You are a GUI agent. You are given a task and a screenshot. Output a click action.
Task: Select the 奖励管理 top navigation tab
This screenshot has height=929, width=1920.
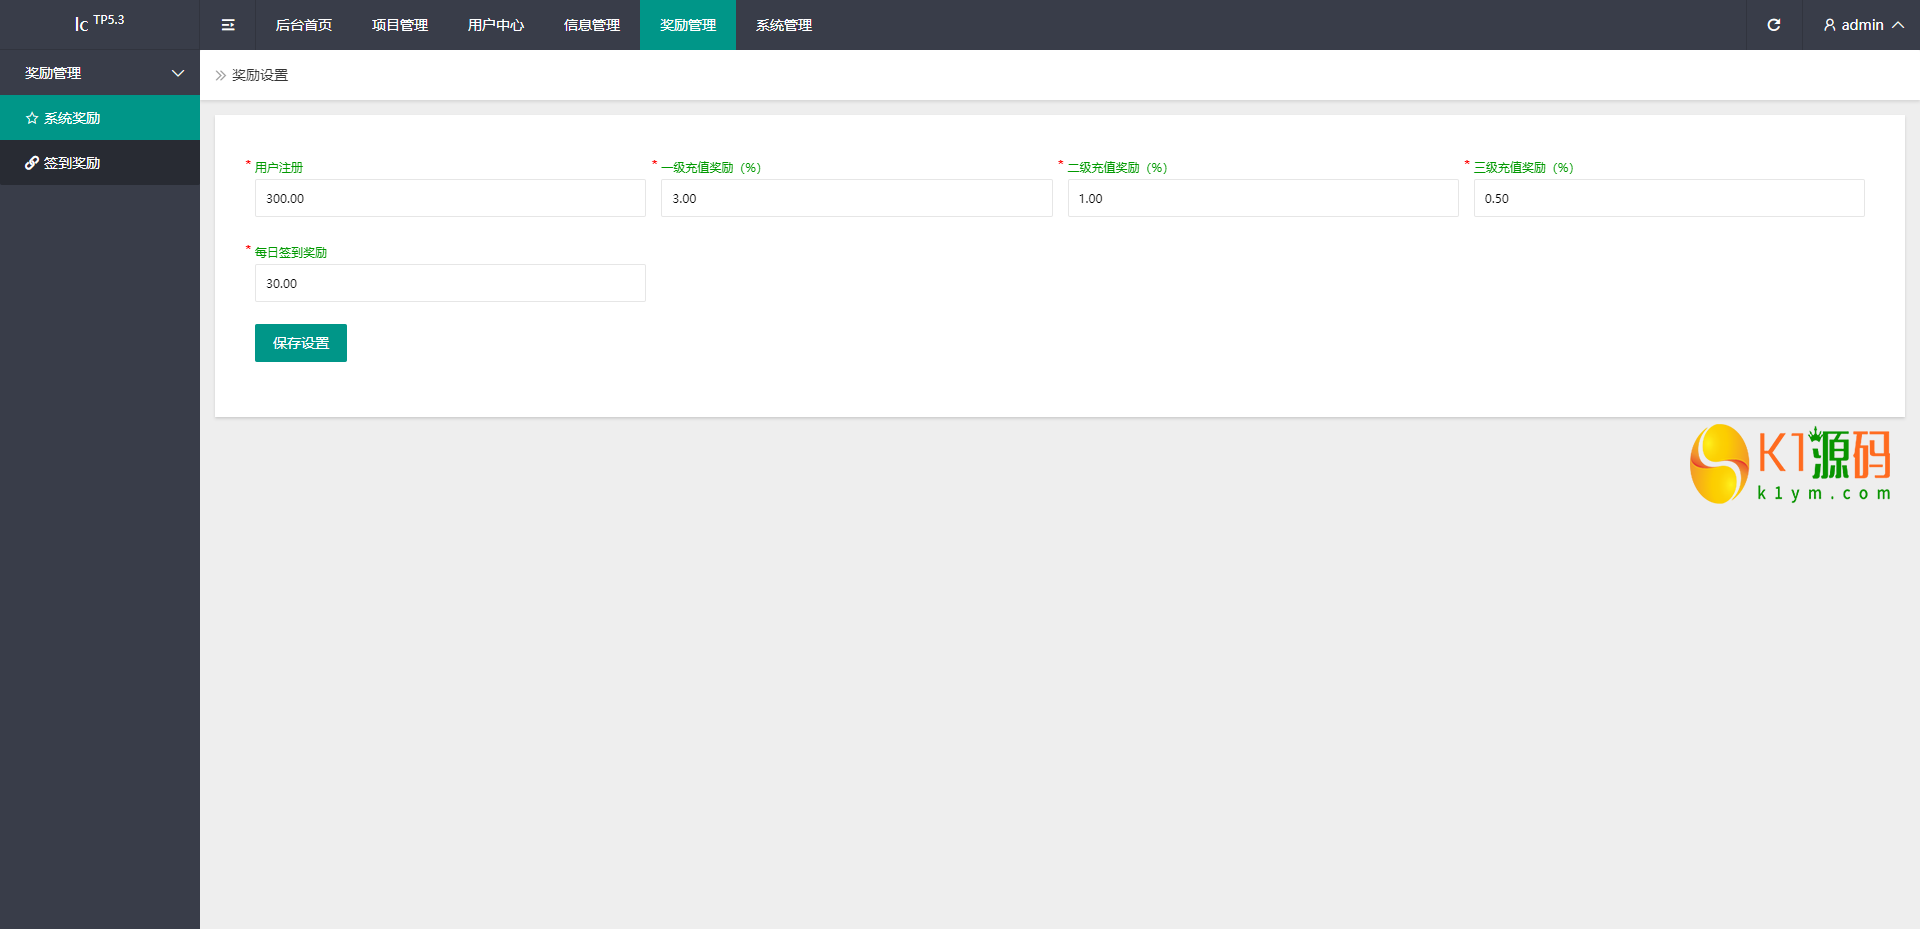pos(688,25)
